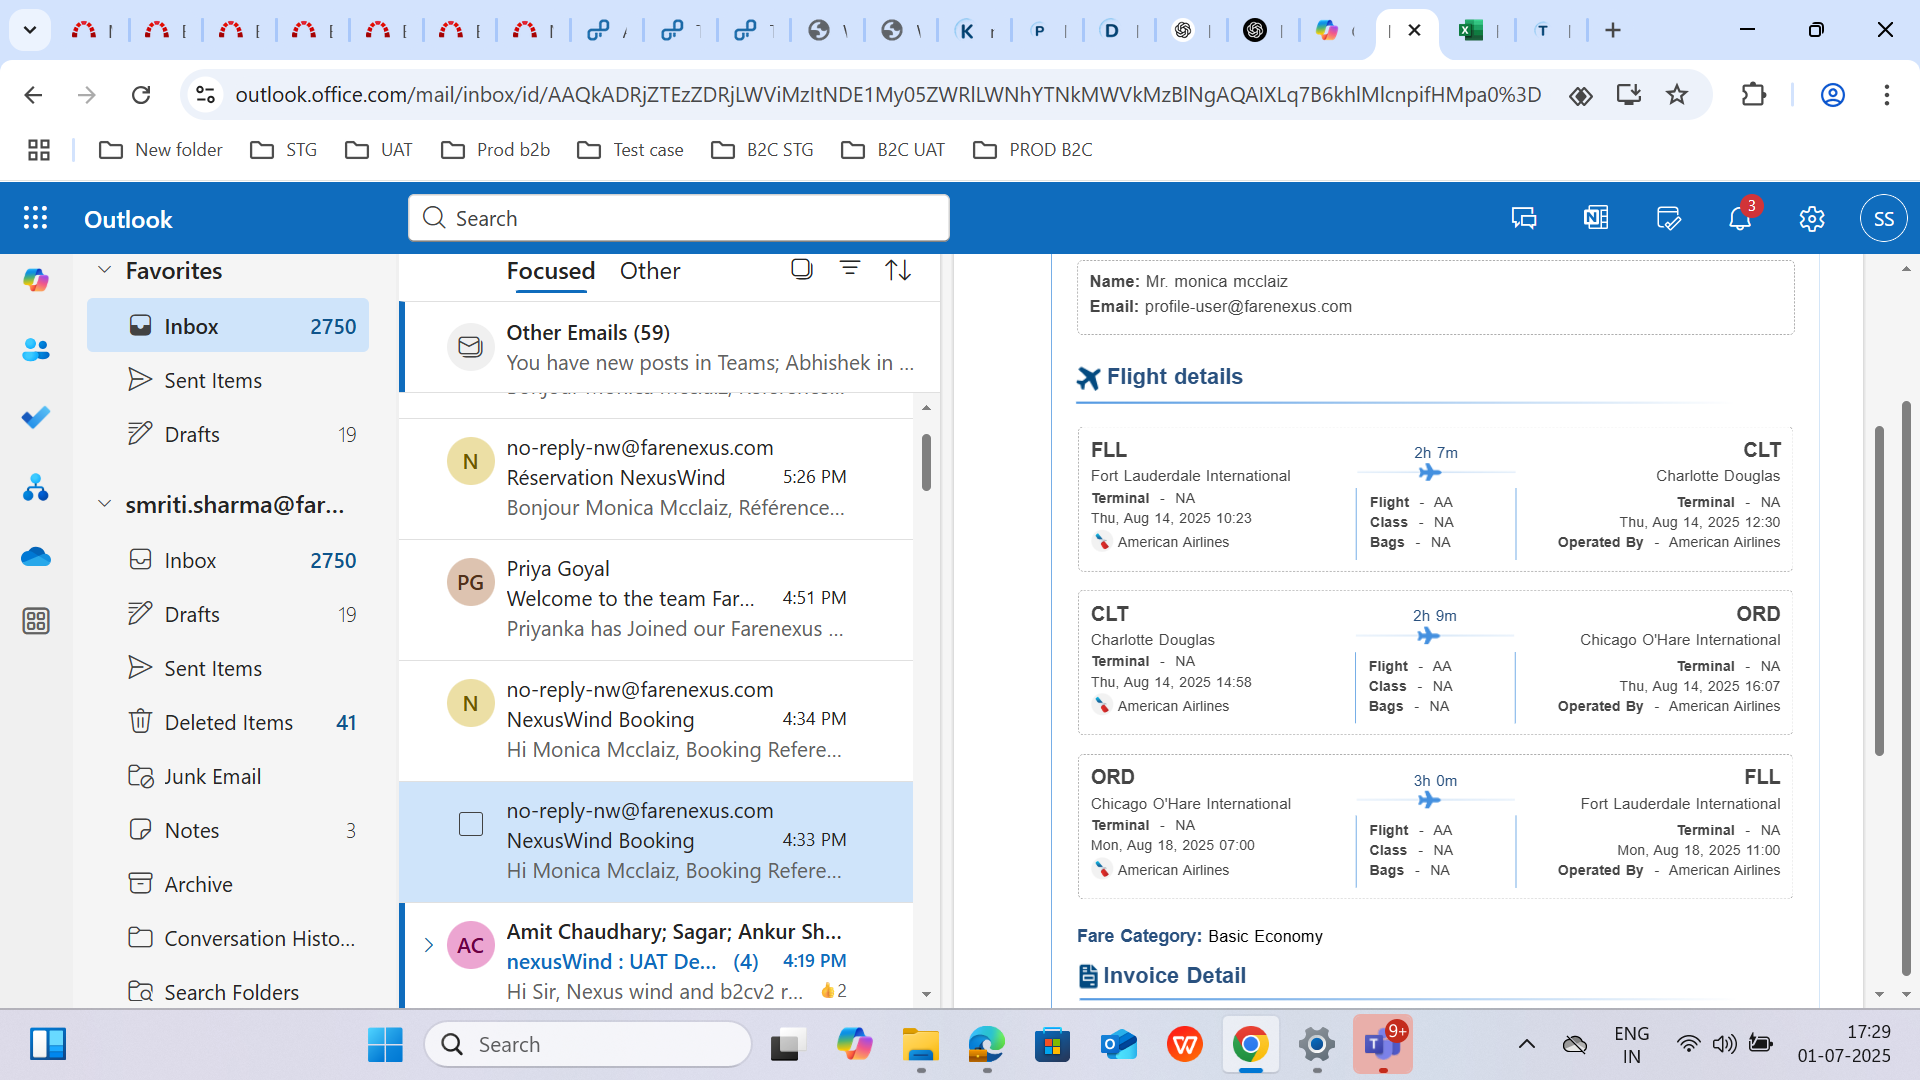1920x1080 pixels.
Task: Open Réservation NexusWind 5:26 PM email
Action: (x=656, y=478)
